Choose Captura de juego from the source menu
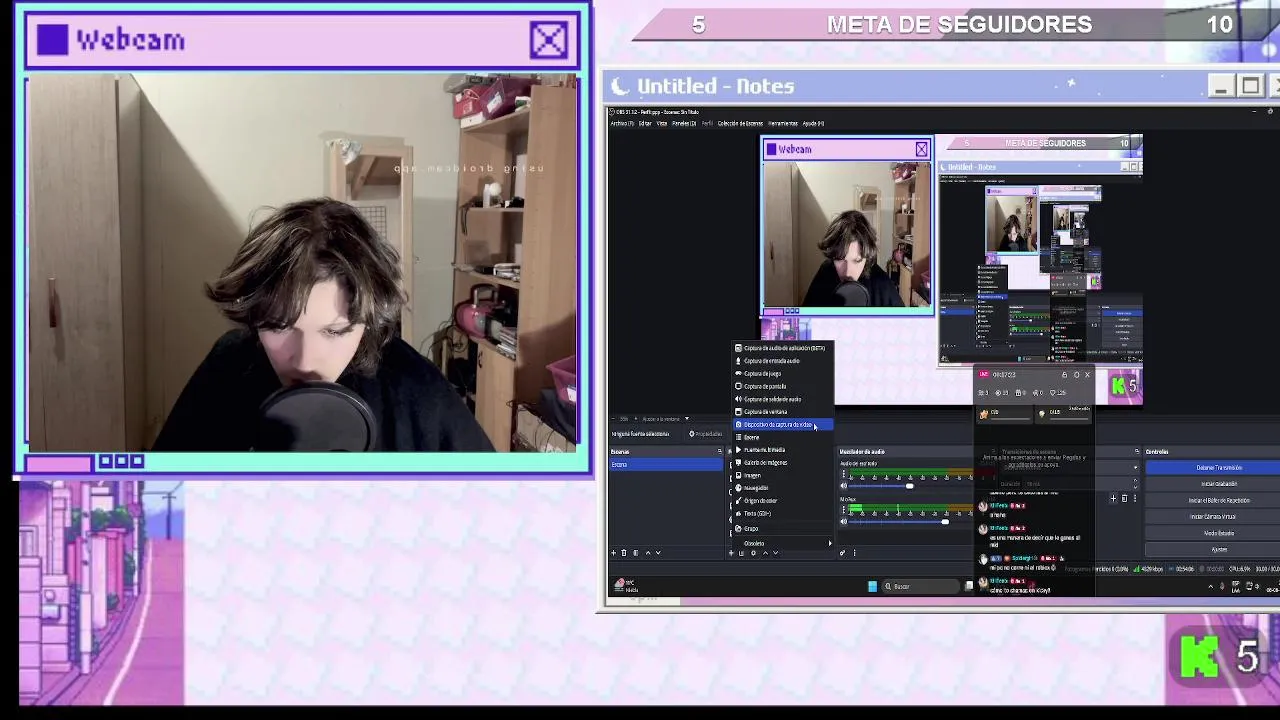This screenshot has width=1280, height=720. pyautogui.click(x=782, y=373)
